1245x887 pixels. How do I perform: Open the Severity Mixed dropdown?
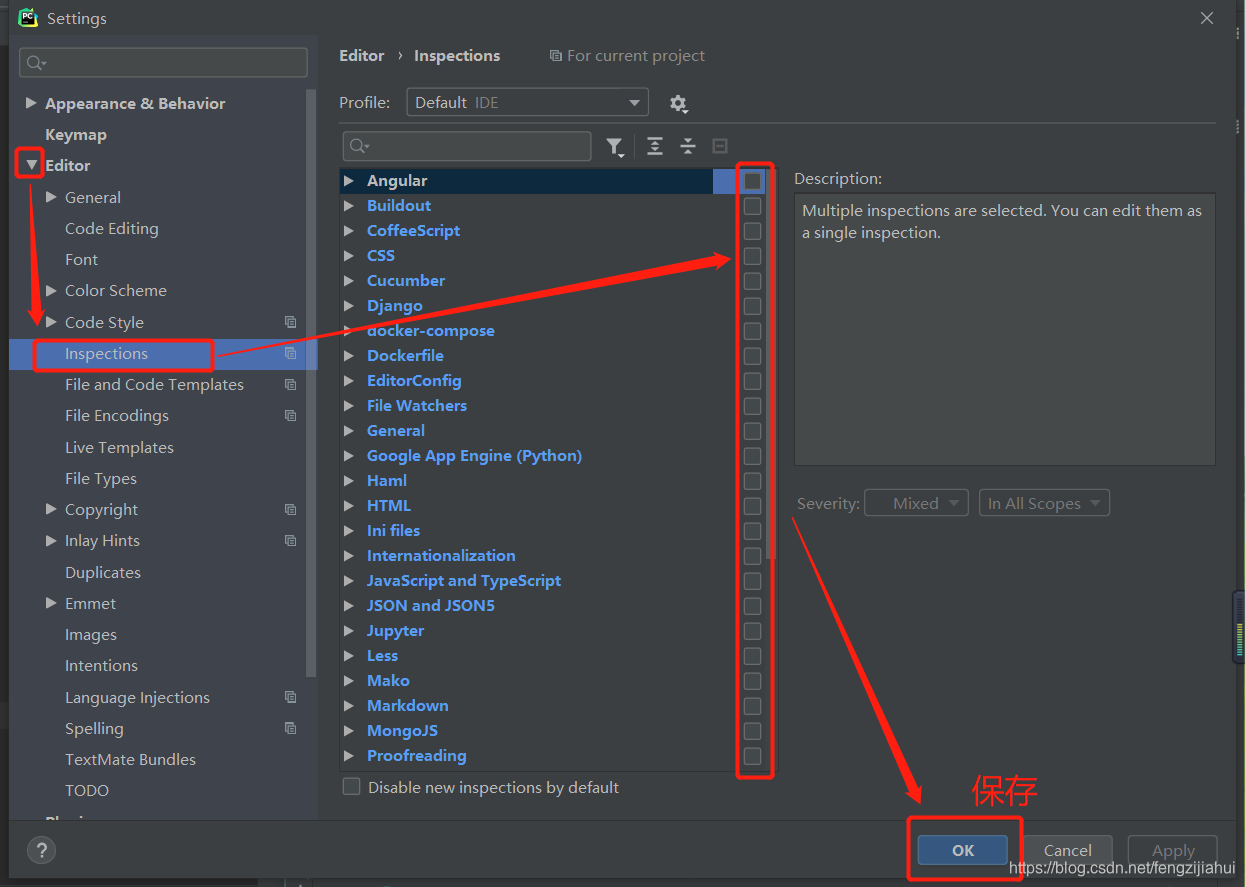click(916, 503)
